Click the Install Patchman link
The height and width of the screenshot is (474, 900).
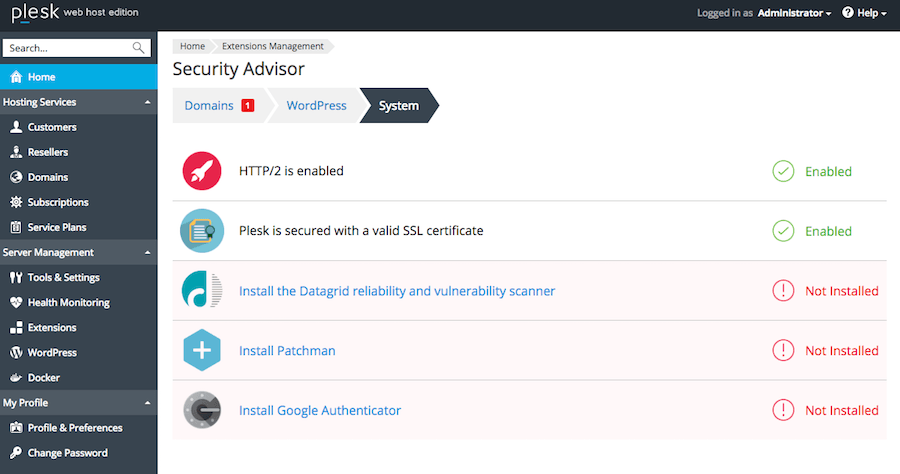click(x=287, y=351)
